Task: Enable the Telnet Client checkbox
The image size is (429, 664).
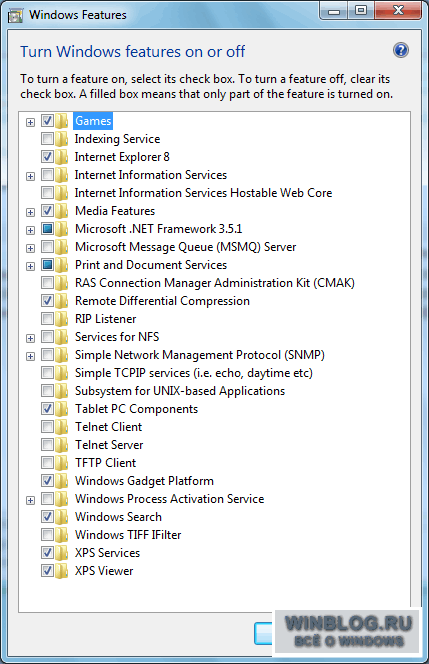Action: coord(47,426)
